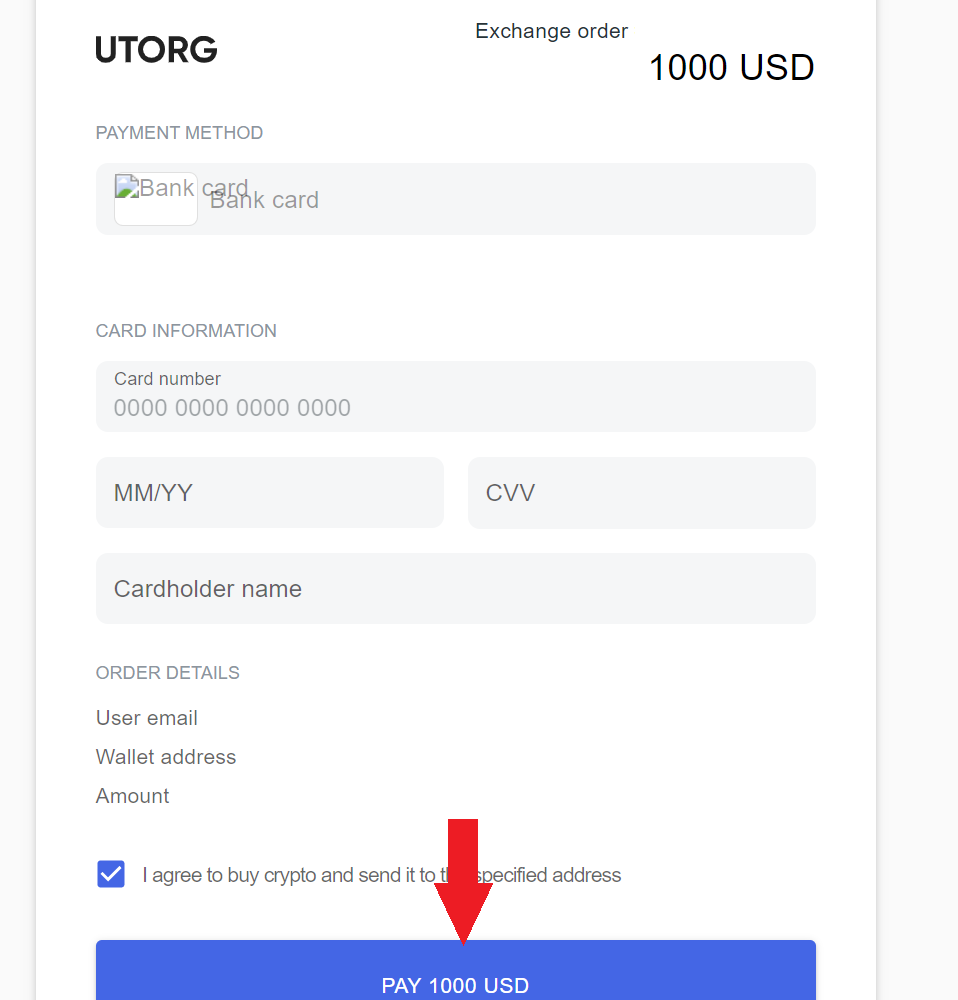Click the ORDER DETAILS section label

[167, 673]
